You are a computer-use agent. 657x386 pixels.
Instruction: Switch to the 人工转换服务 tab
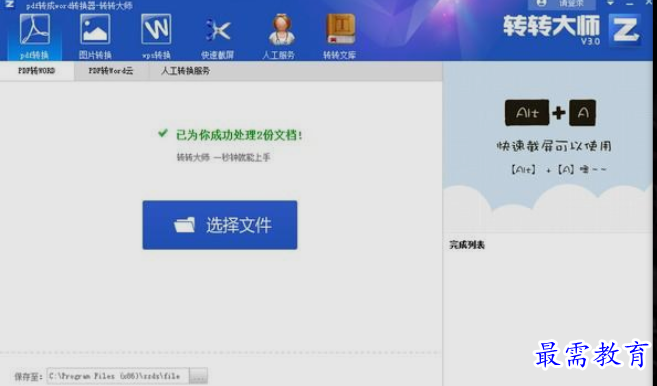tap(185, 71)
